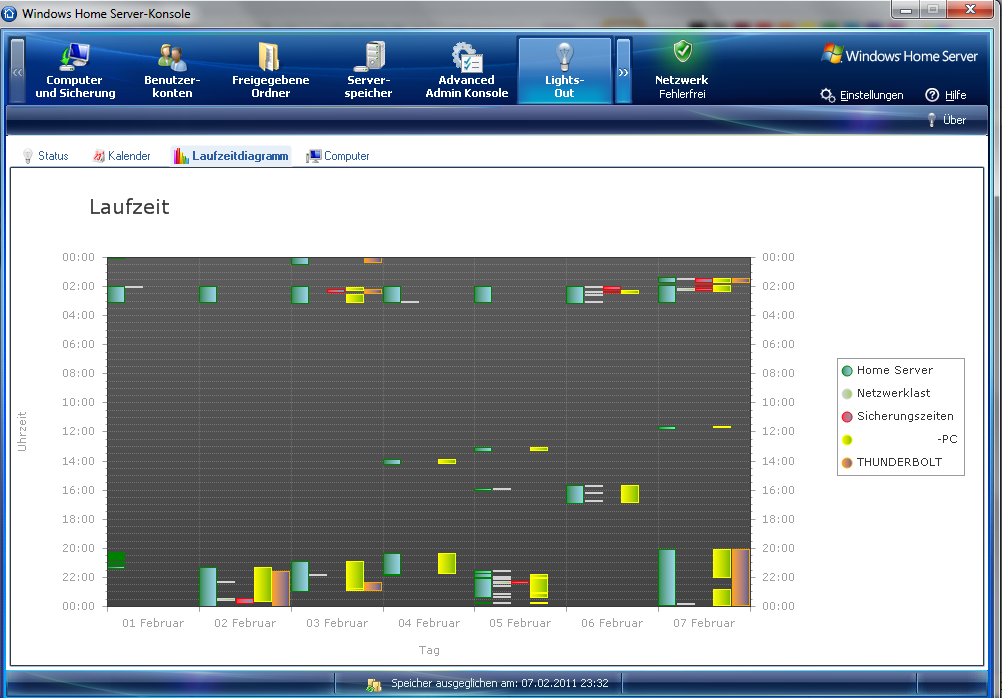
Task: Open Advanced Admin Konsole
Action: tap(466, 70)
